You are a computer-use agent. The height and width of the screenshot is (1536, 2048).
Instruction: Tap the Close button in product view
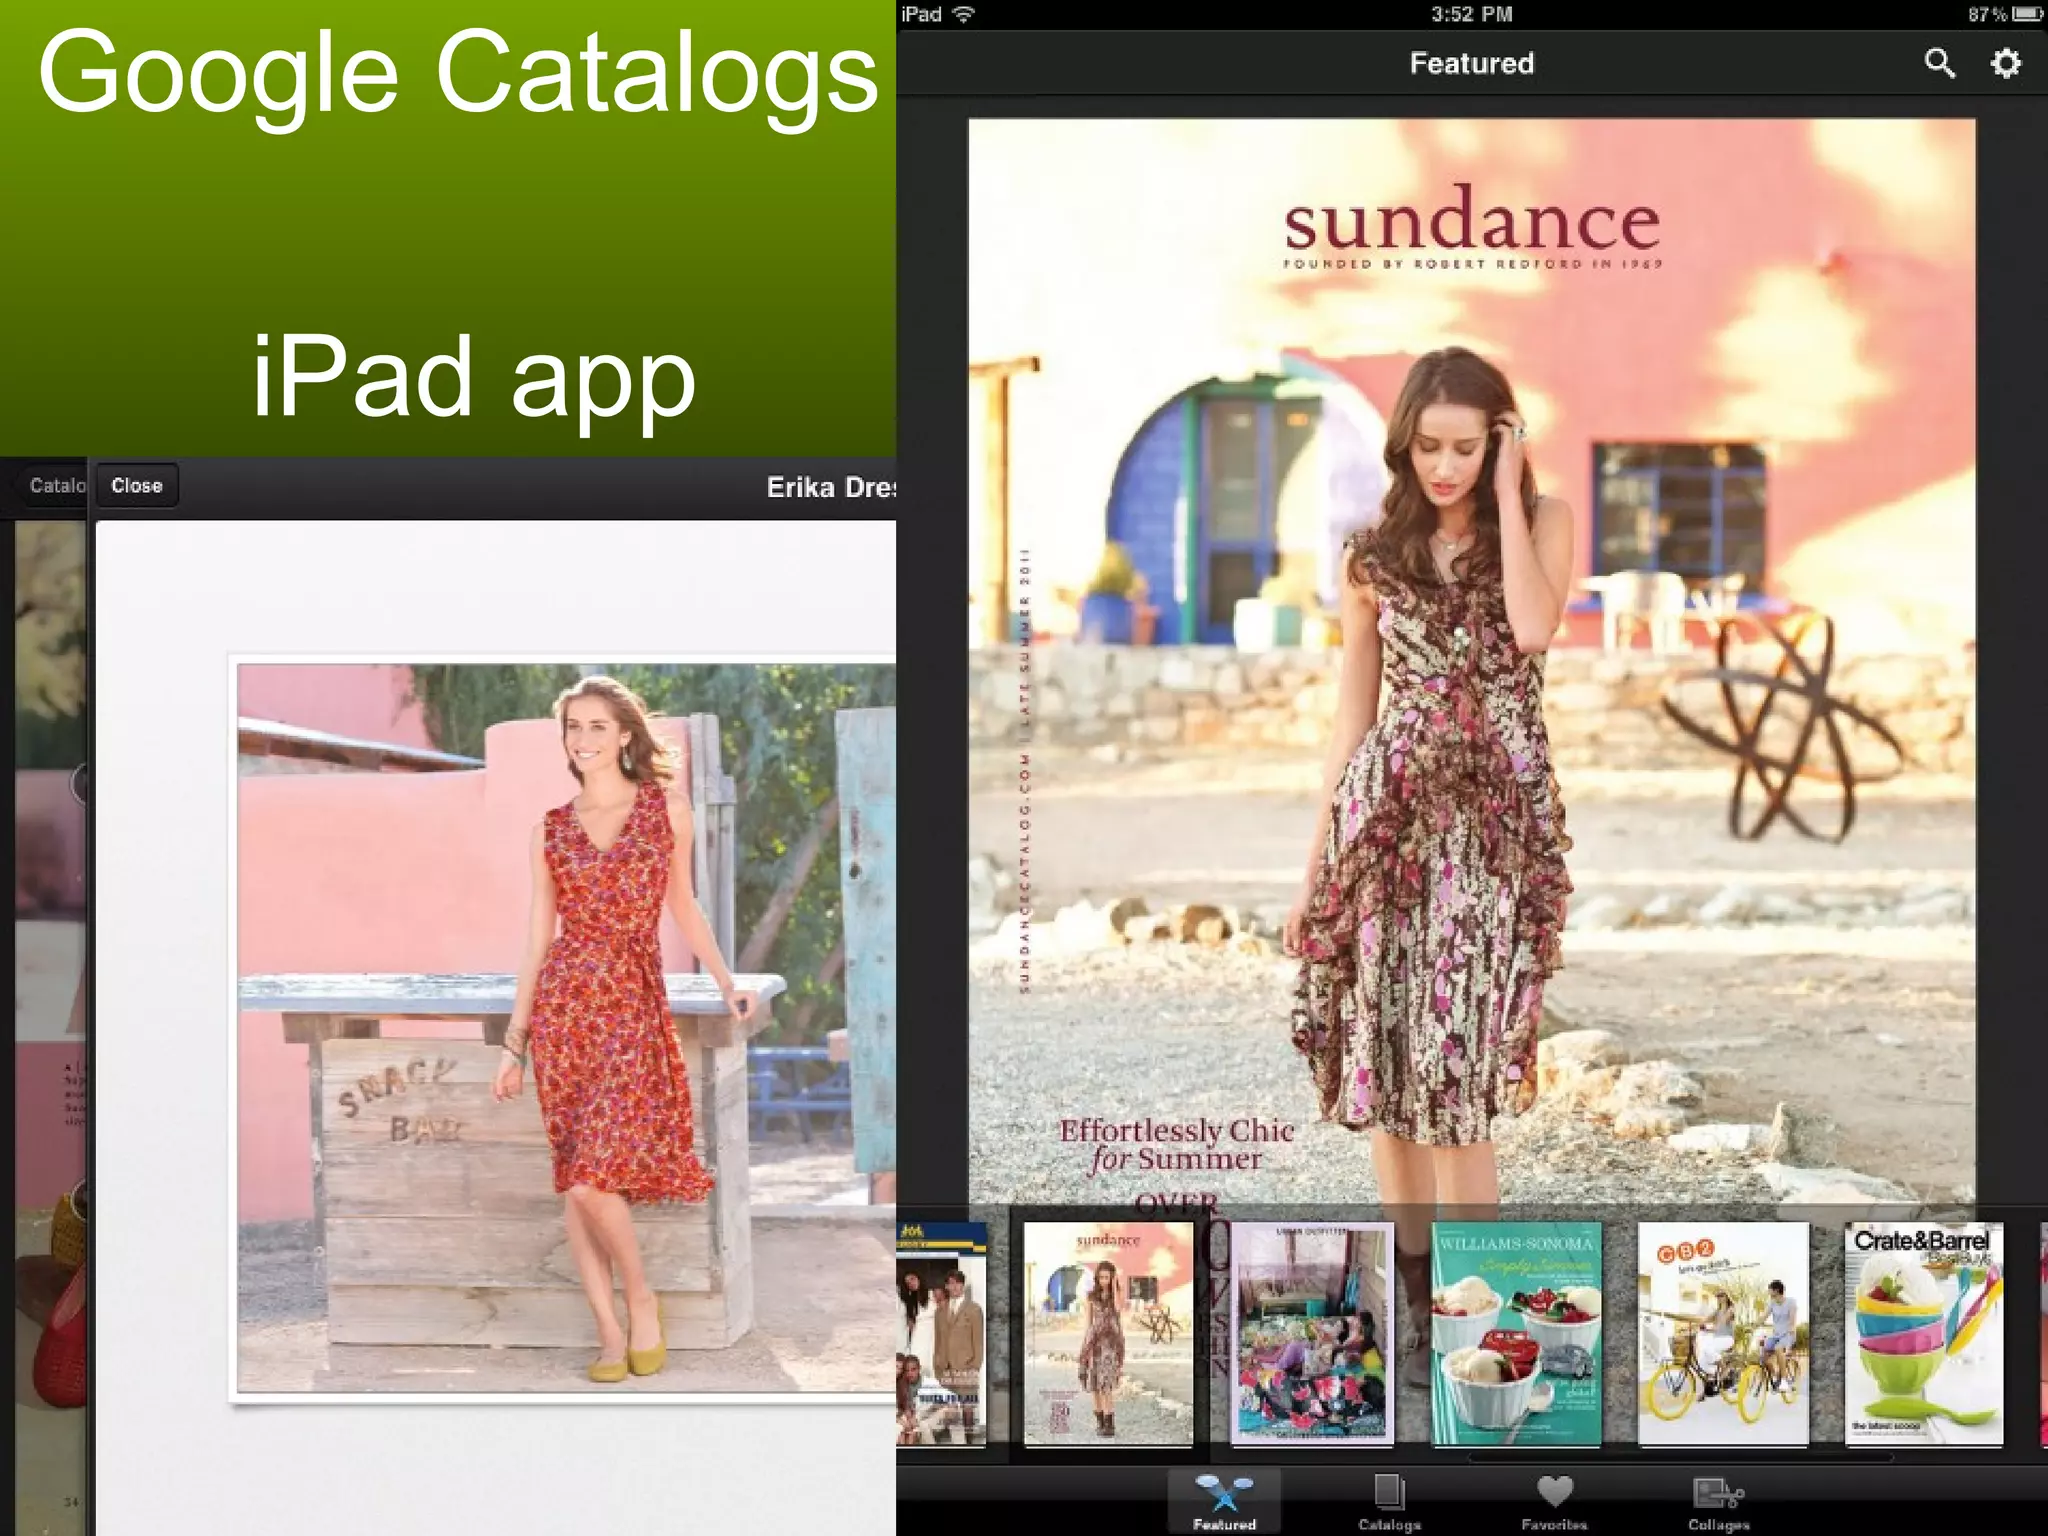click(137, 485)
